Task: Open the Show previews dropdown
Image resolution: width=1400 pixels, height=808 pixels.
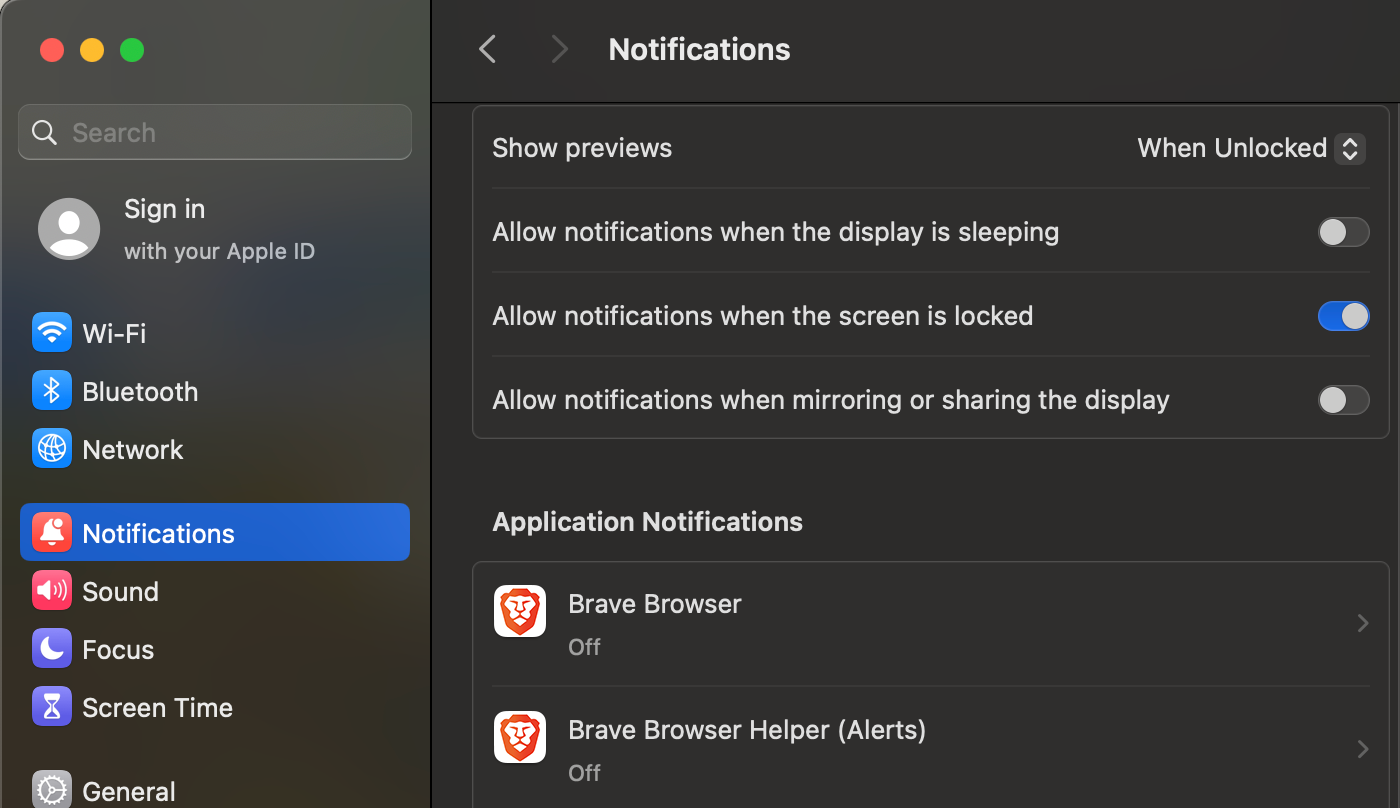Action: click(x=1251, y=149)
